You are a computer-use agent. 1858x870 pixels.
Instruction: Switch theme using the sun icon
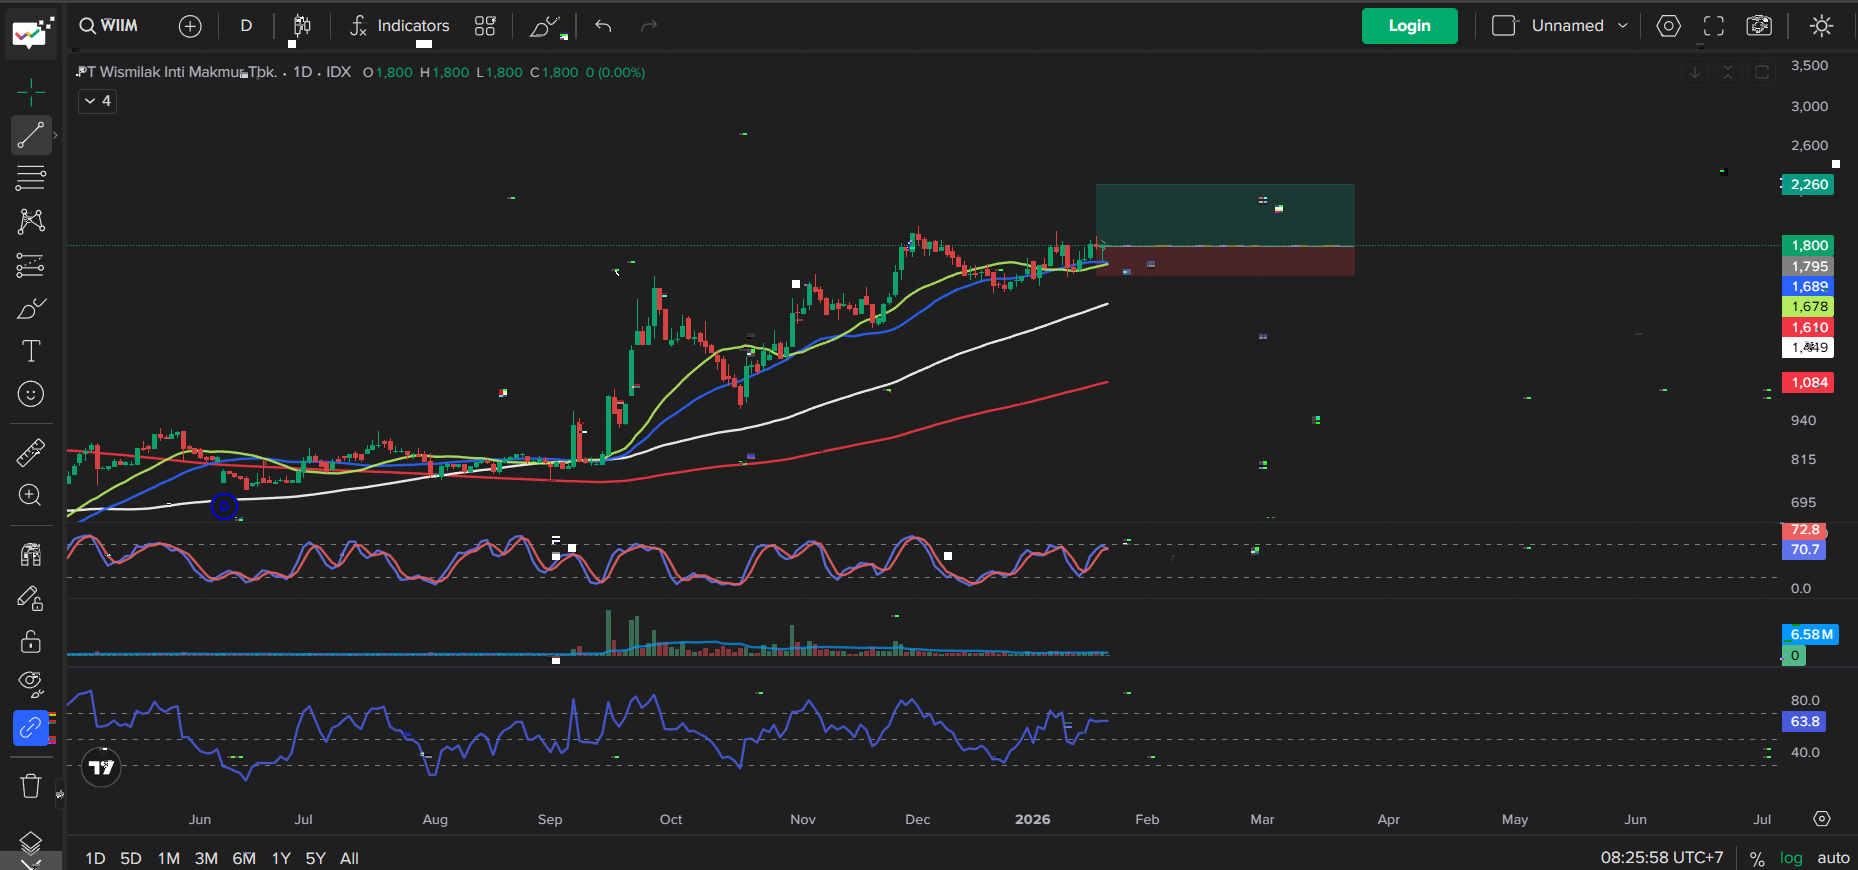coord(1821,26)
